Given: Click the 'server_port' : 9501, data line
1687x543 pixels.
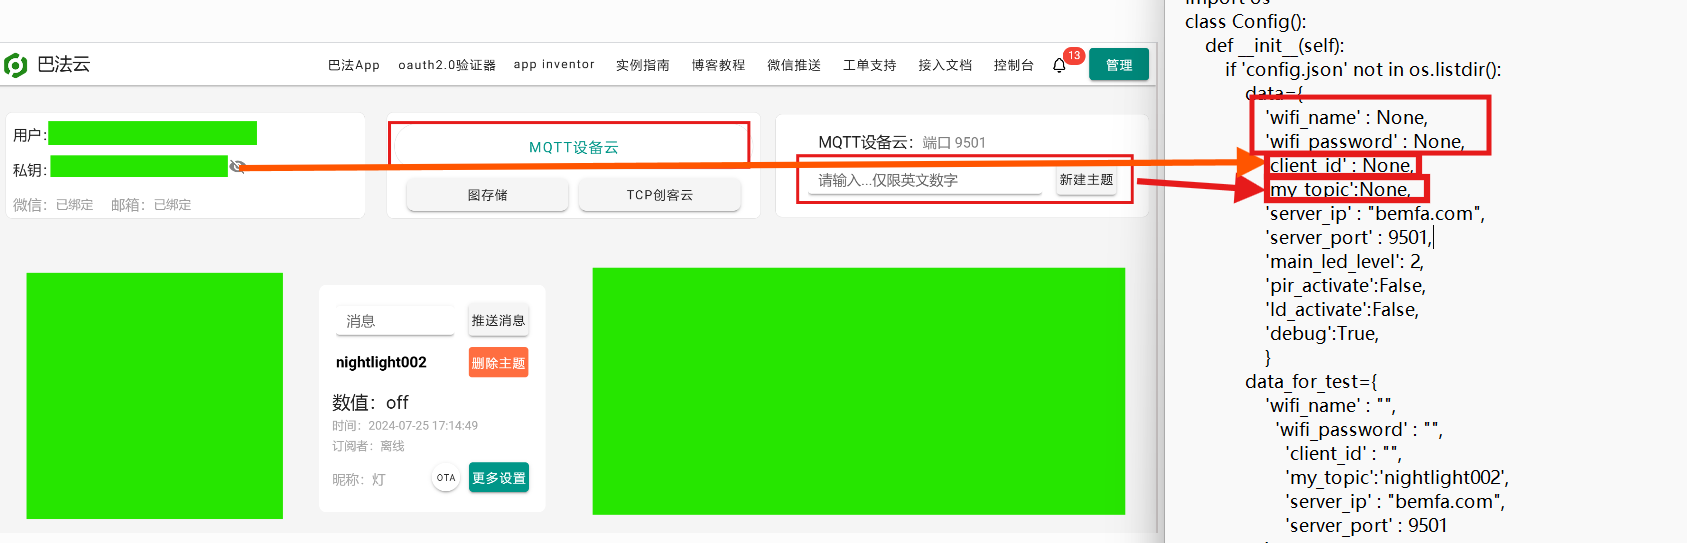Looking at the screenshot, I should point(1348,238).
